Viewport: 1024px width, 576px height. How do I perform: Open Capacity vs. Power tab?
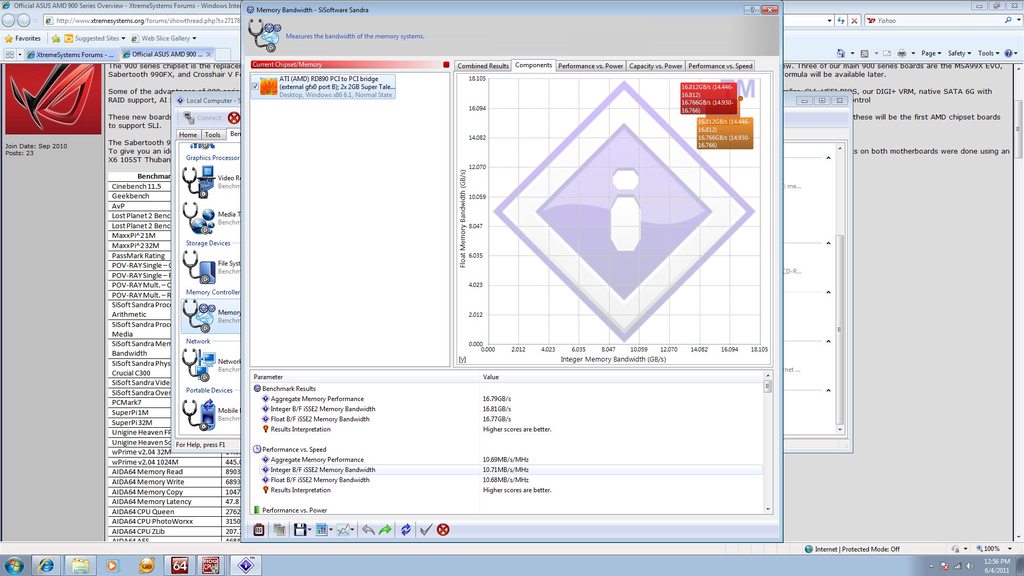coord(656,66)
